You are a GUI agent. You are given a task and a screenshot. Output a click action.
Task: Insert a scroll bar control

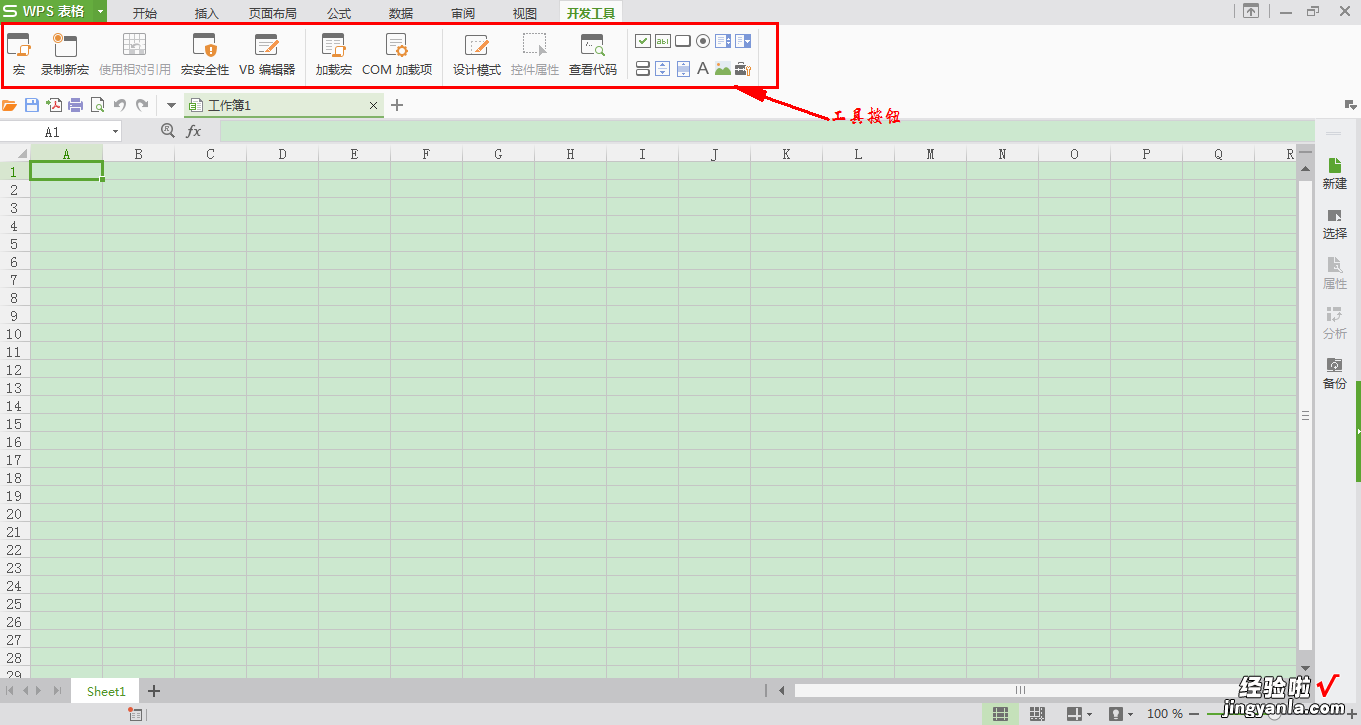point(683,69)
